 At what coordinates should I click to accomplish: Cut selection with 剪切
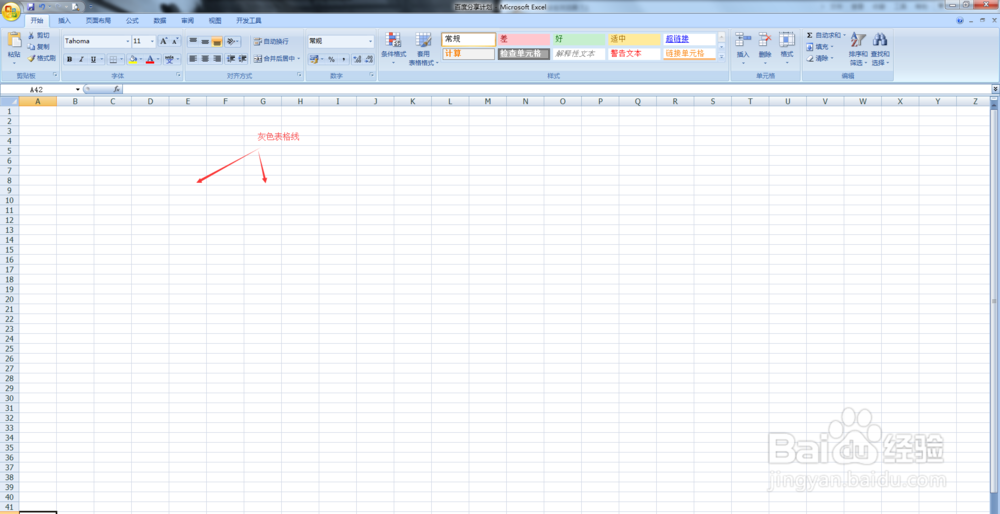tap(38, 36)
